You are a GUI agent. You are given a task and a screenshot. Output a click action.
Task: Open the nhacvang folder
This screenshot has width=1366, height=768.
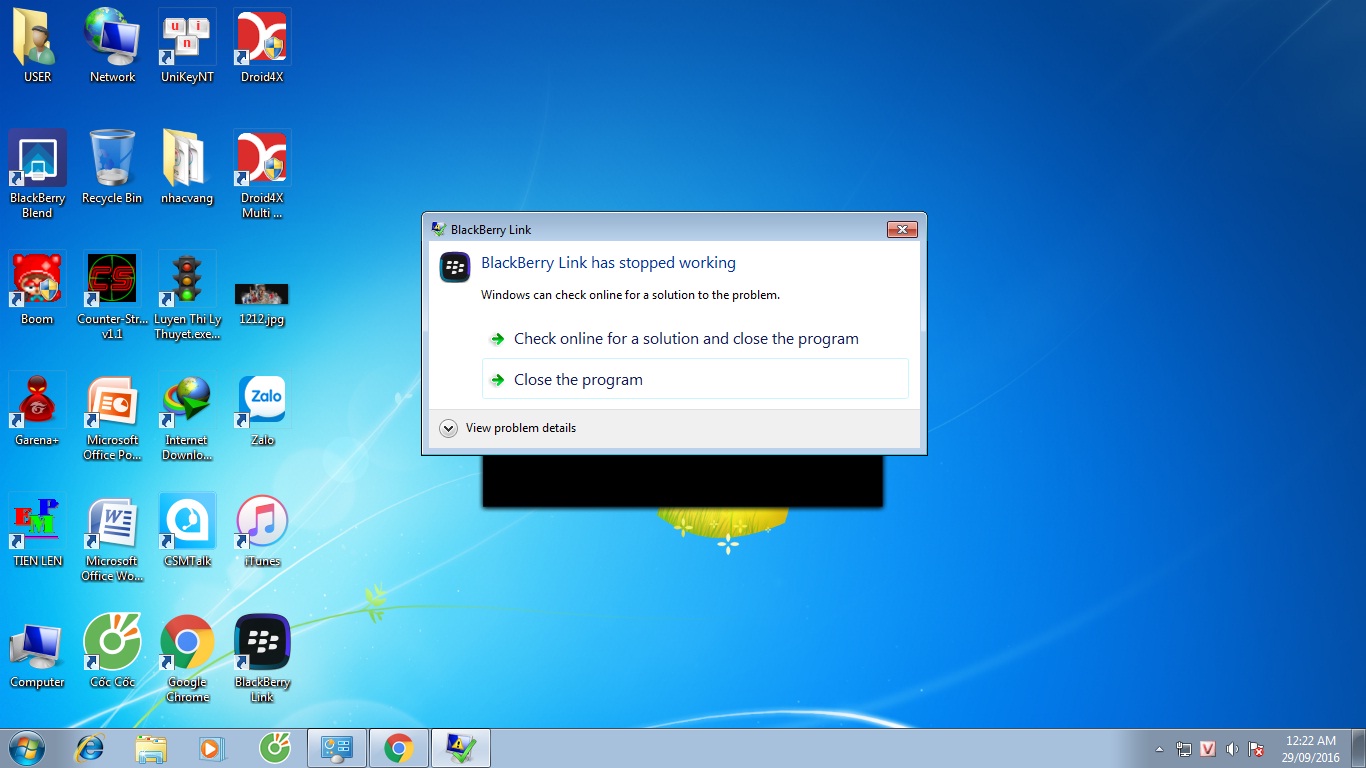point(187,167)
